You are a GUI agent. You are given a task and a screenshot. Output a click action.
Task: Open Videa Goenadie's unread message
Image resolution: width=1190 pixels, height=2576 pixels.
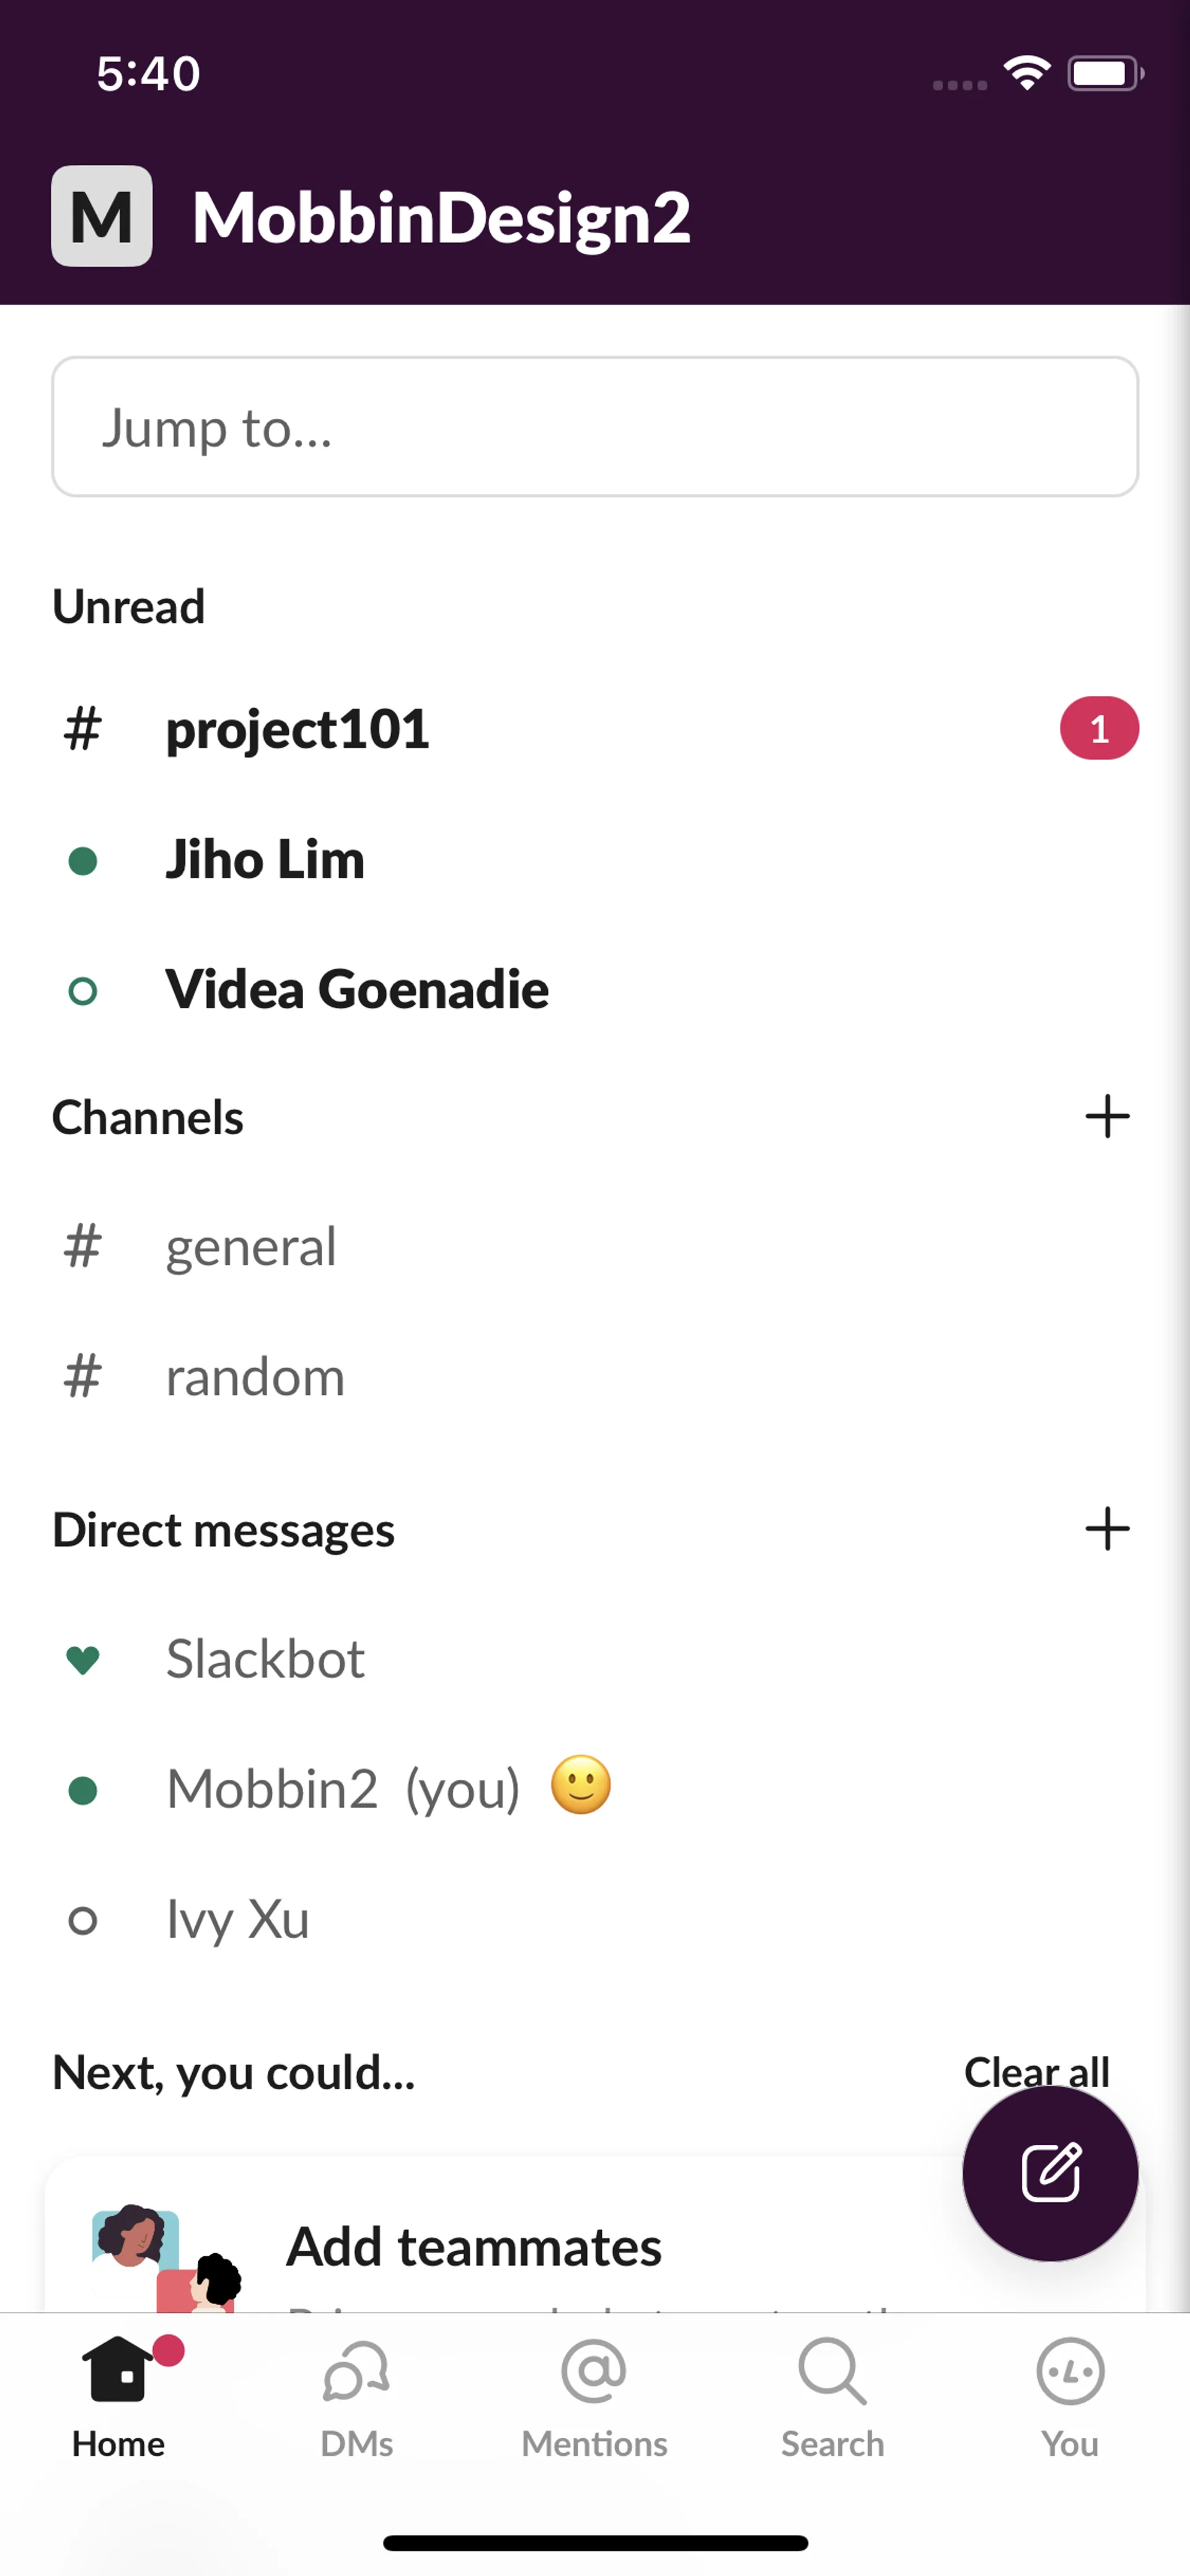(x=357, y=990)
